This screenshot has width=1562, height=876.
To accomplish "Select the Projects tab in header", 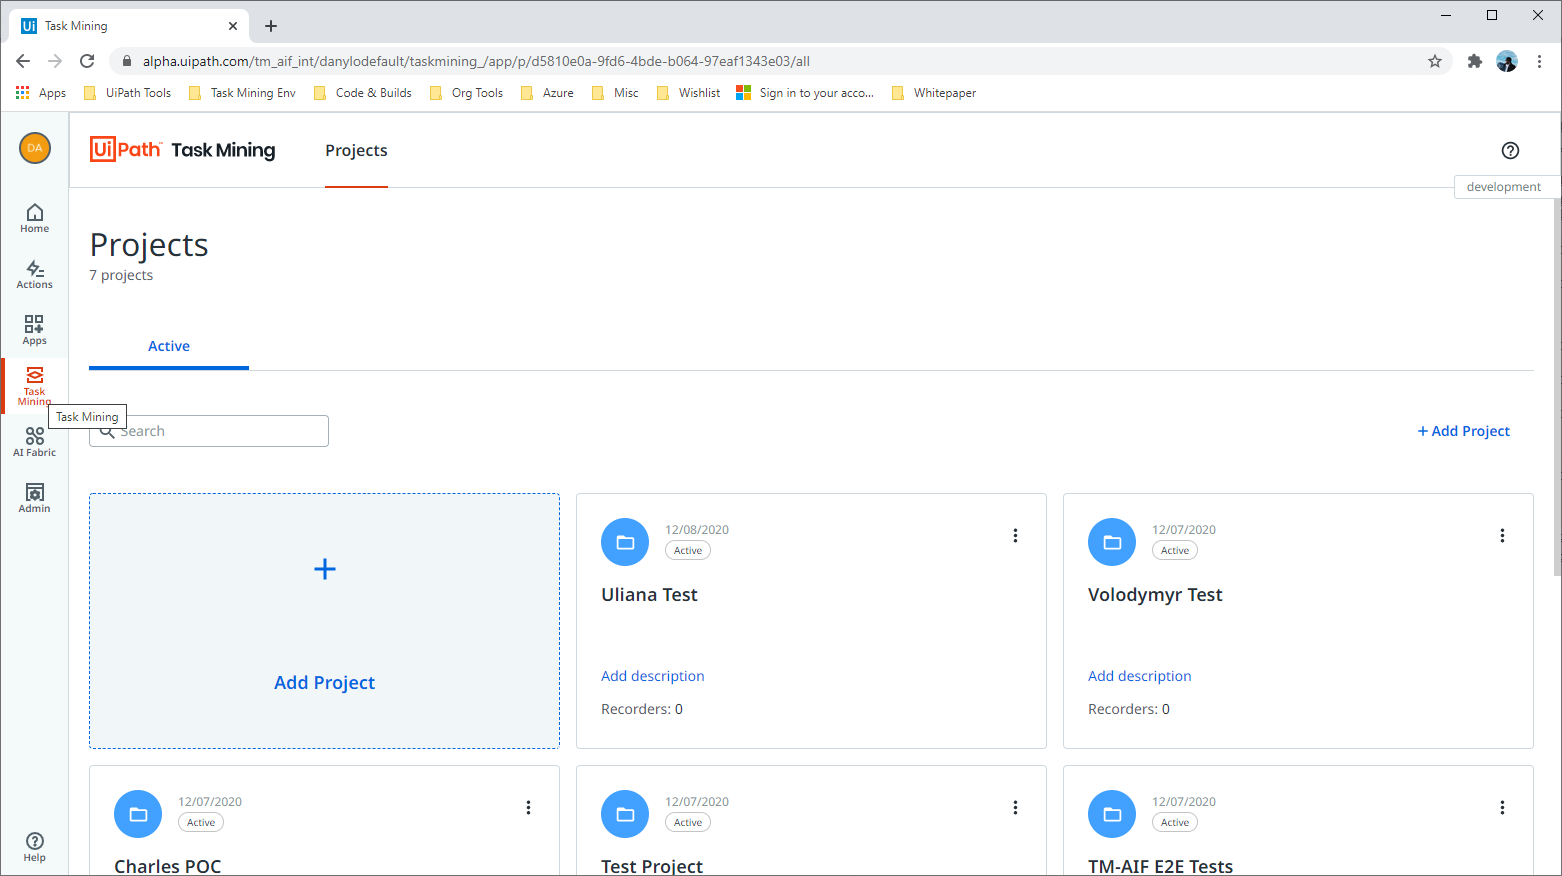I will (x=356, y=150).
